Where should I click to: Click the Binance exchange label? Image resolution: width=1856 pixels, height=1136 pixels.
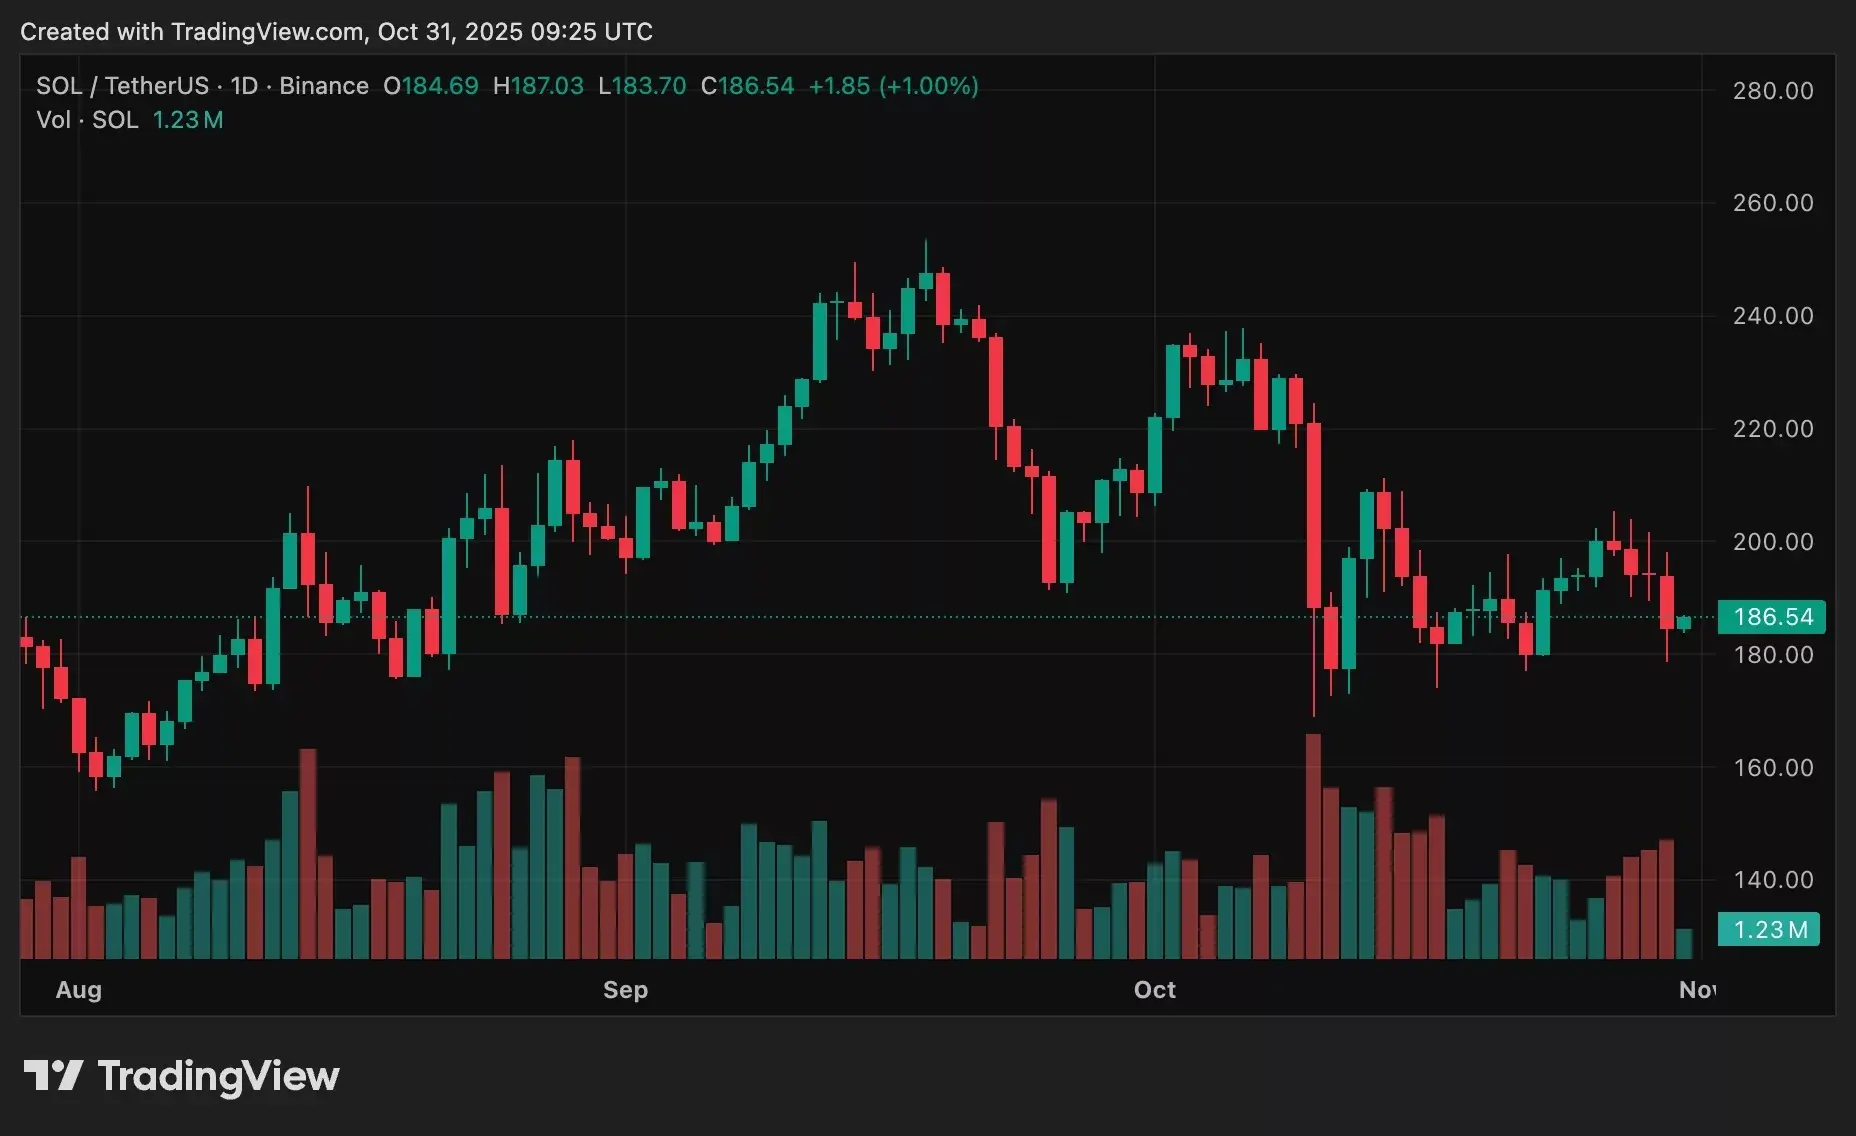coord(323,86)
